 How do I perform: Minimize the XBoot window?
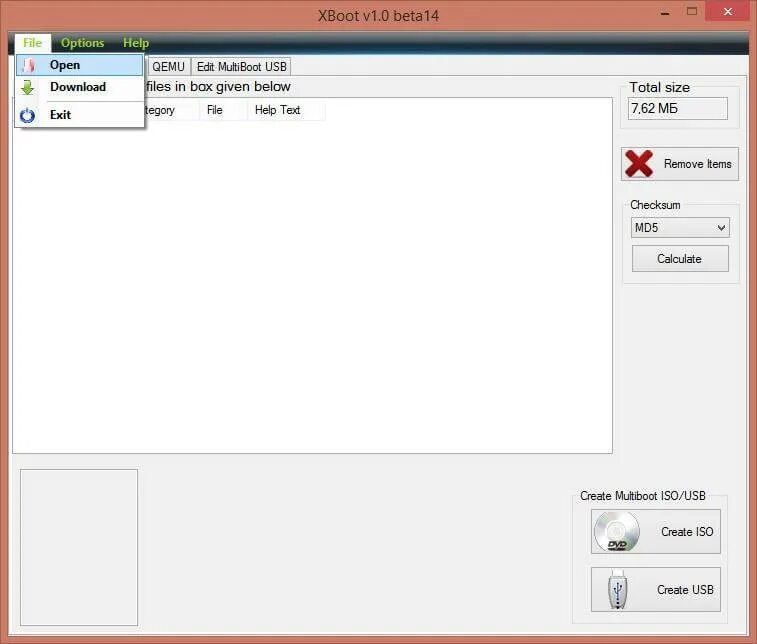point(665,13)
